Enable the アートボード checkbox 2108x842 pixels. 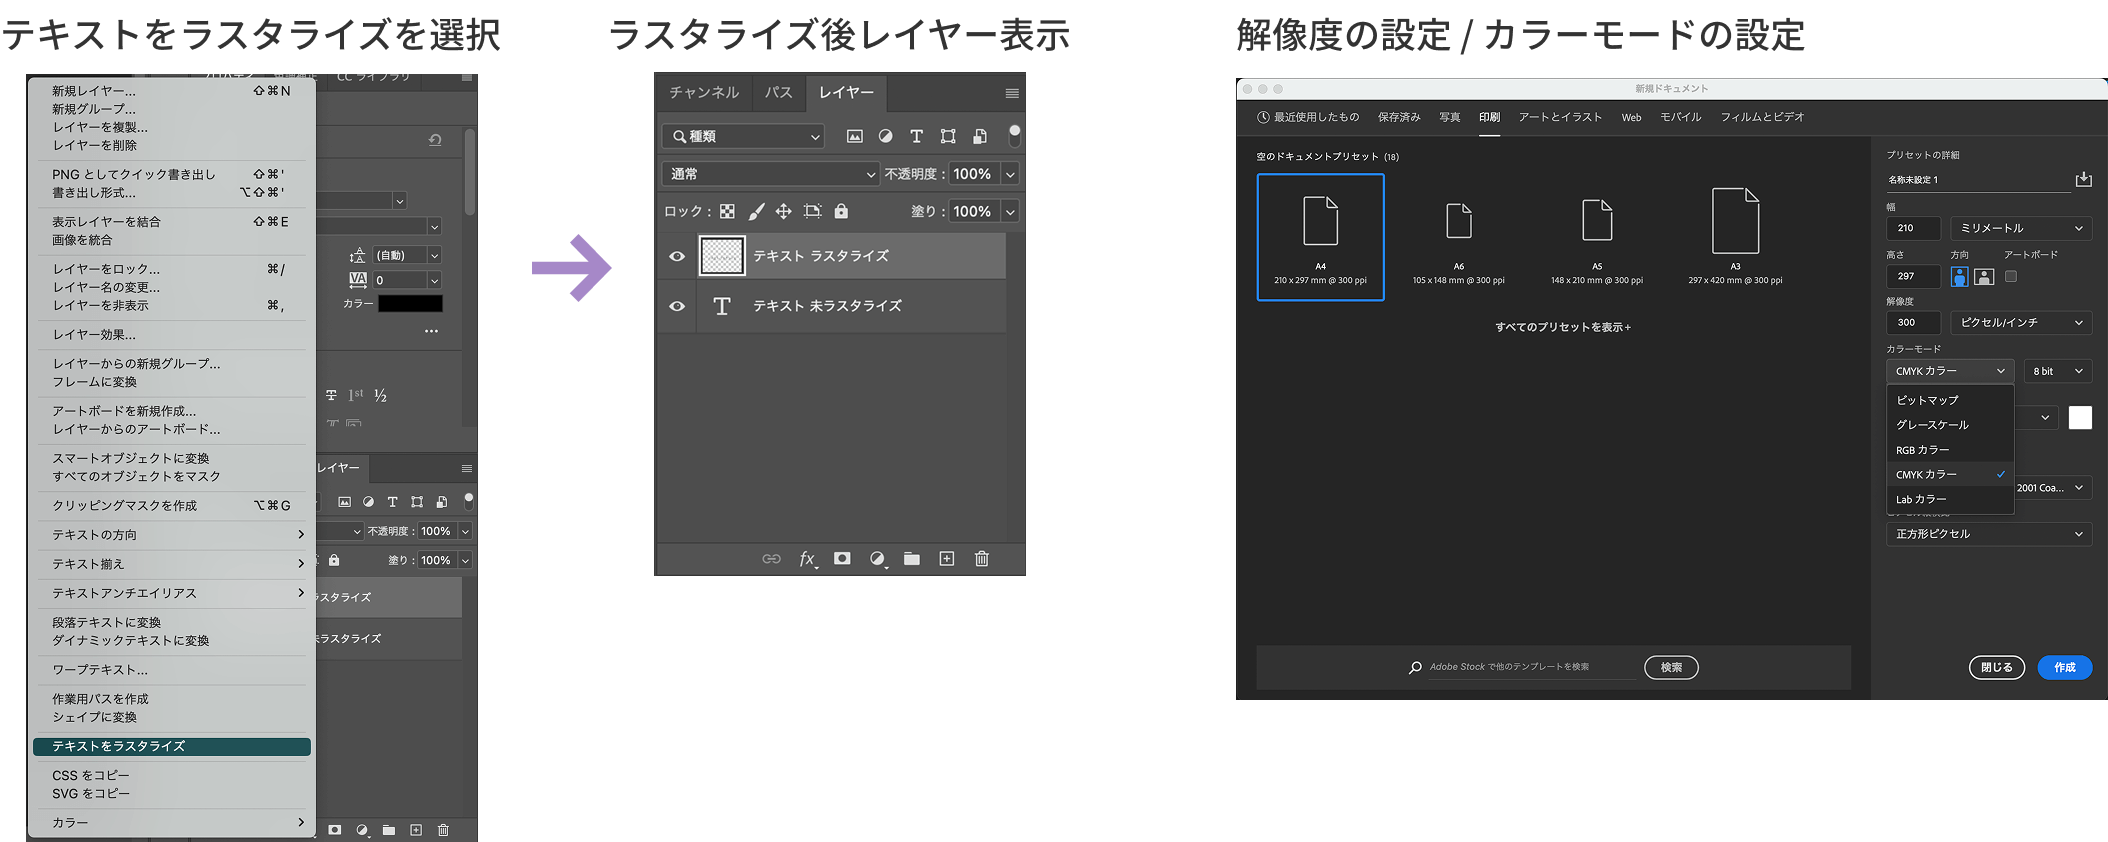click(x=2011, y=277)
